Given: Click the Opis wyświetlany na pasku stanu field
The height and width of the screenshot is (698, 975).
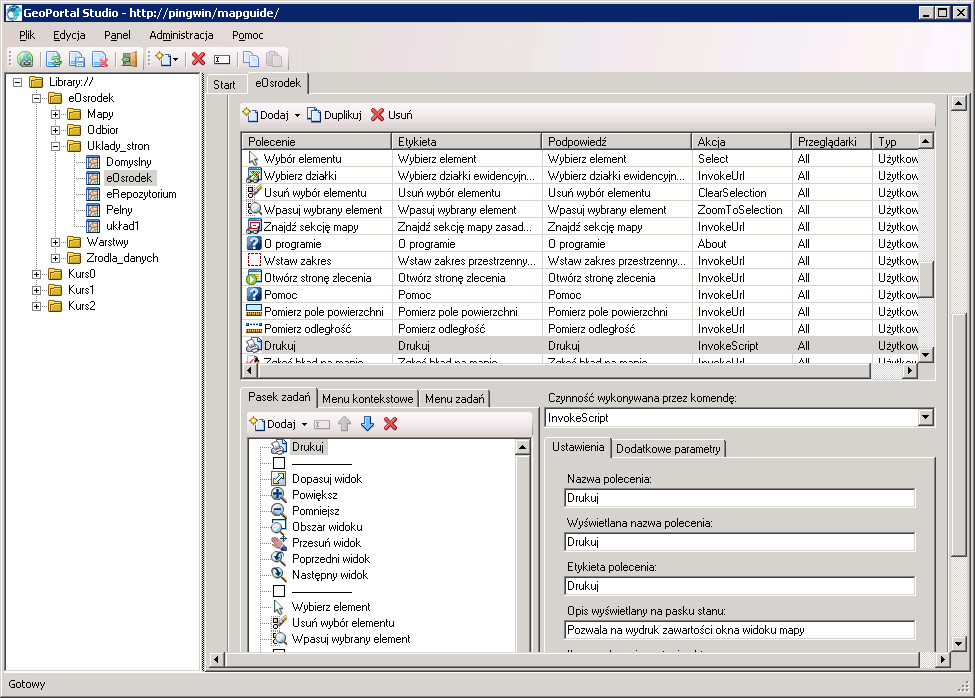Looking at the screenshot, I should pyautogui.click(x=740, y=630).
